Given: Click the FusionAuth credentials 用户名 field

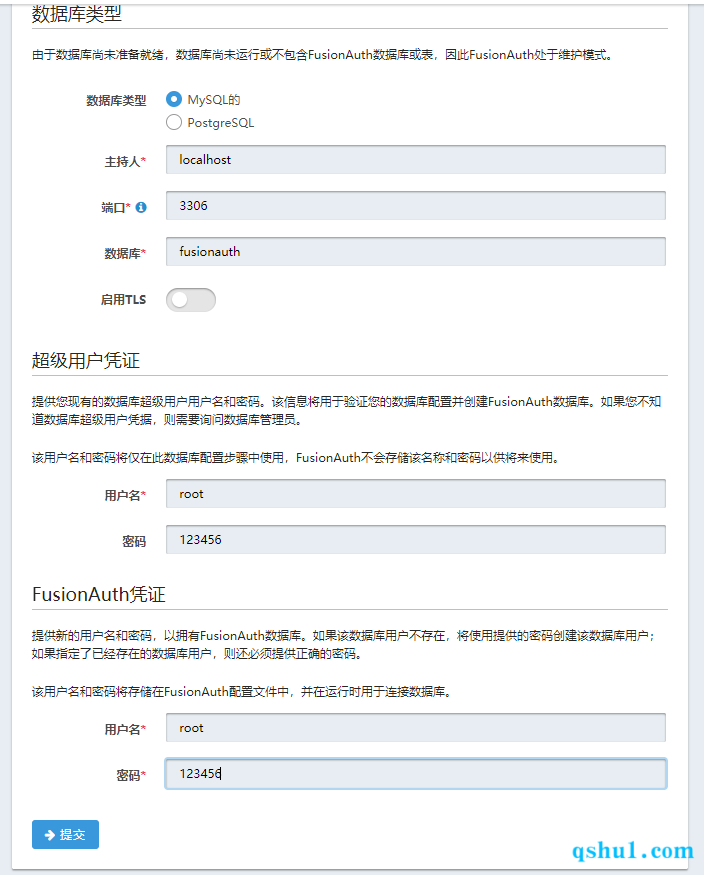Looking at the screenshot, I should [416, 728].
